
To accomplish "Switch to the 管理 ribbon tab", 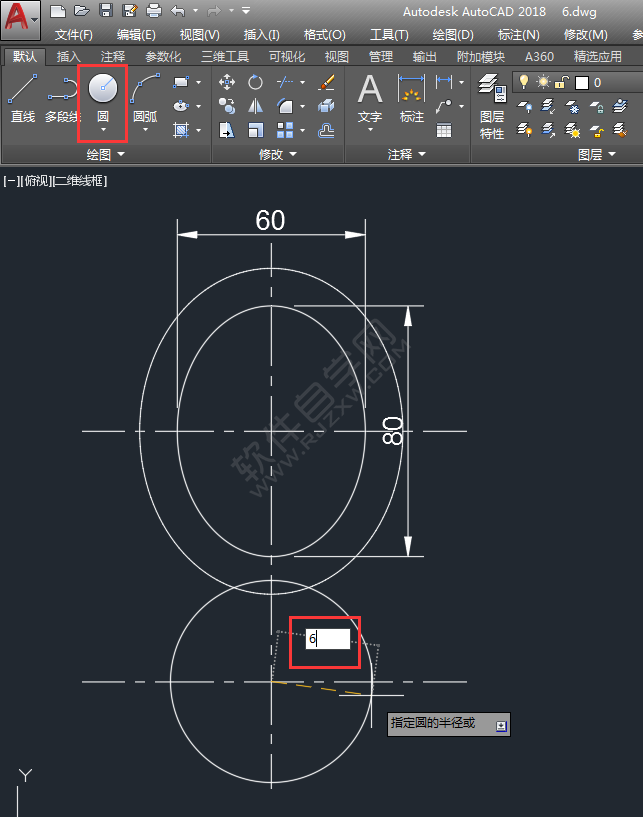I will (381, 56).
